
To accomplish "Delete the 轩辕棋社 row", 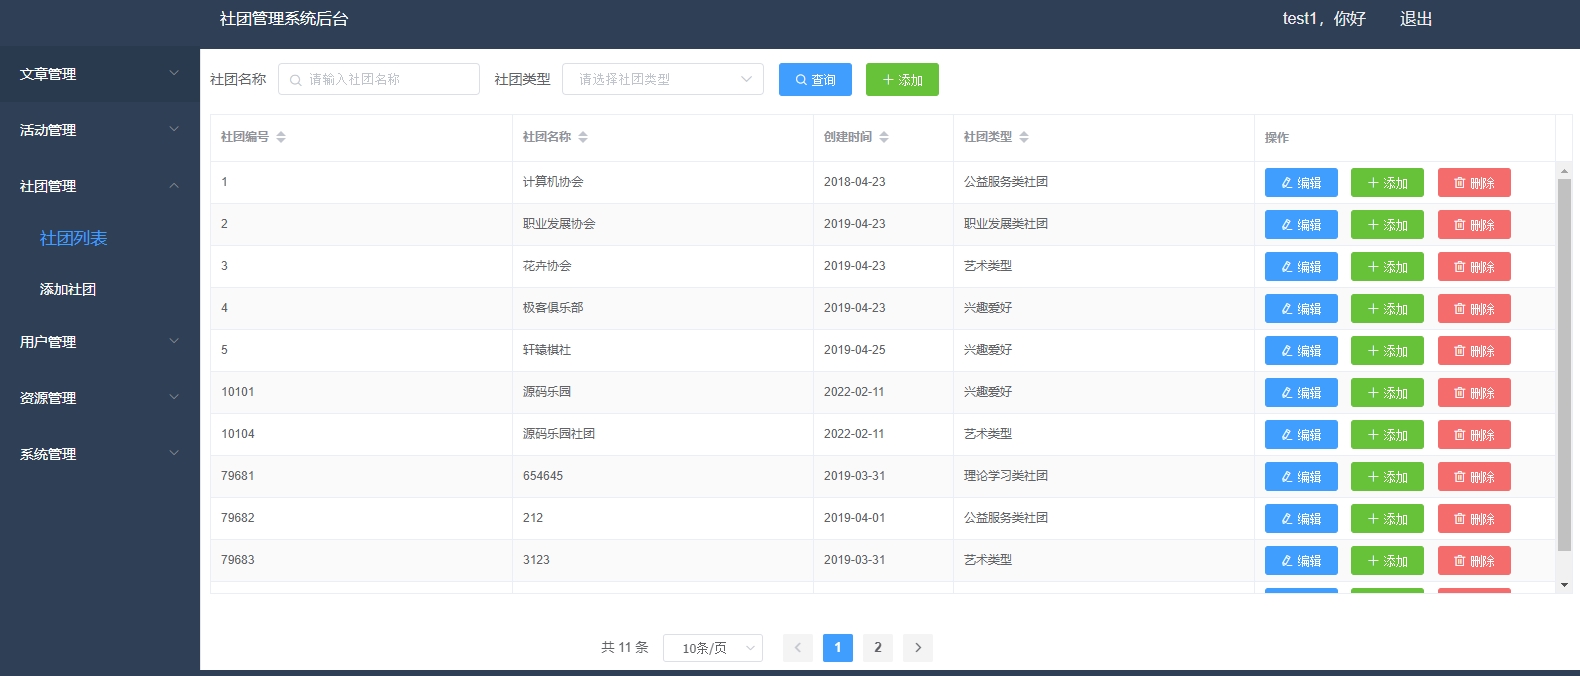I will [1474, 351].
